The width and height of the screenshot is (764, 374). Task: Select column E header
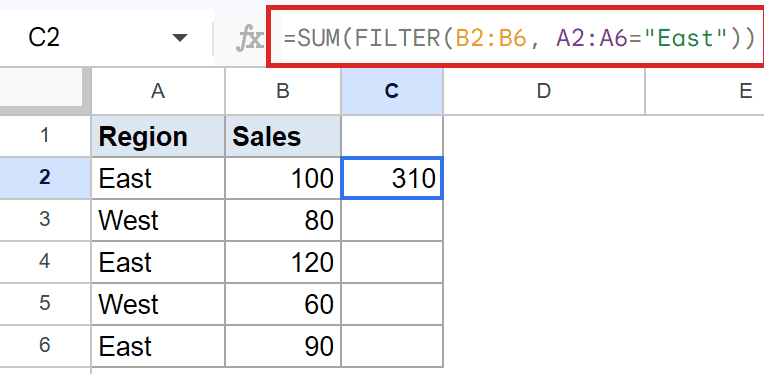(x=705, y=91)
